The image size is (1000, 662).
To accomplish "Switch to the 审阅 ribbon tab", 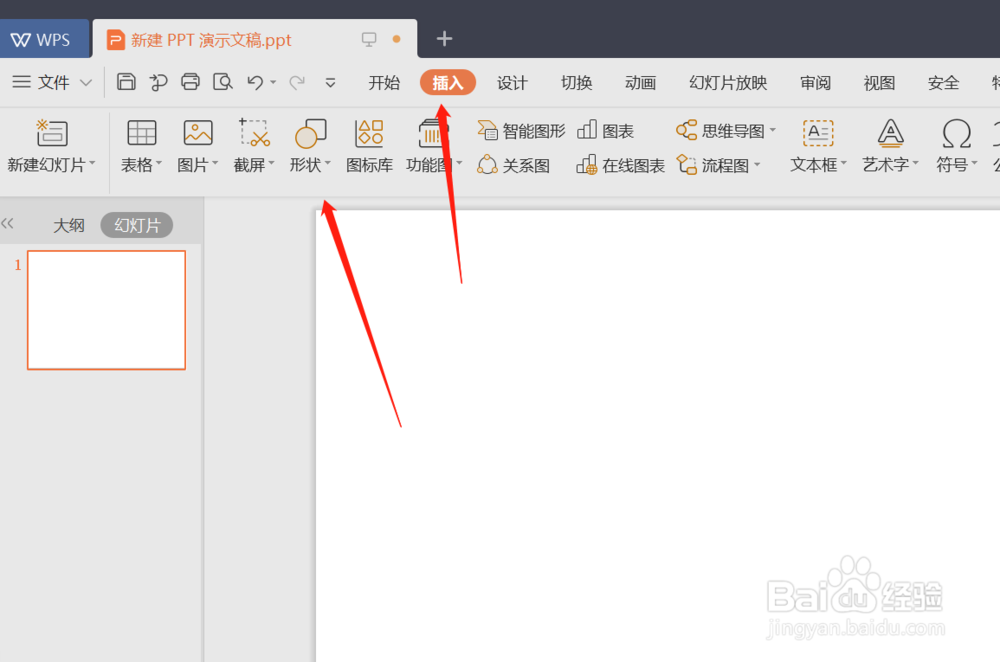I will (x=815, y=83).
